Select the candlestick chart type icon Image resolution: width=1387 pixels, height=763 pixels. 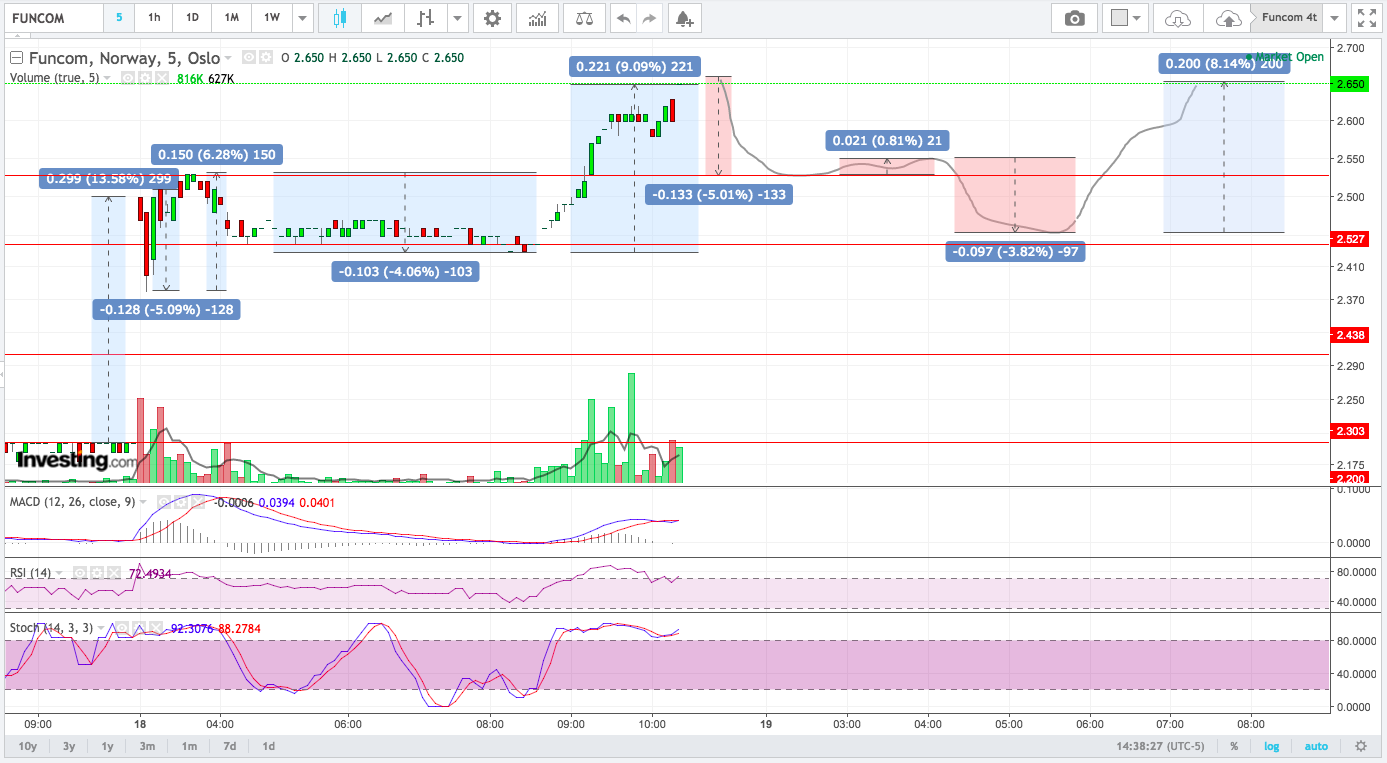click(x=339, y=18)
